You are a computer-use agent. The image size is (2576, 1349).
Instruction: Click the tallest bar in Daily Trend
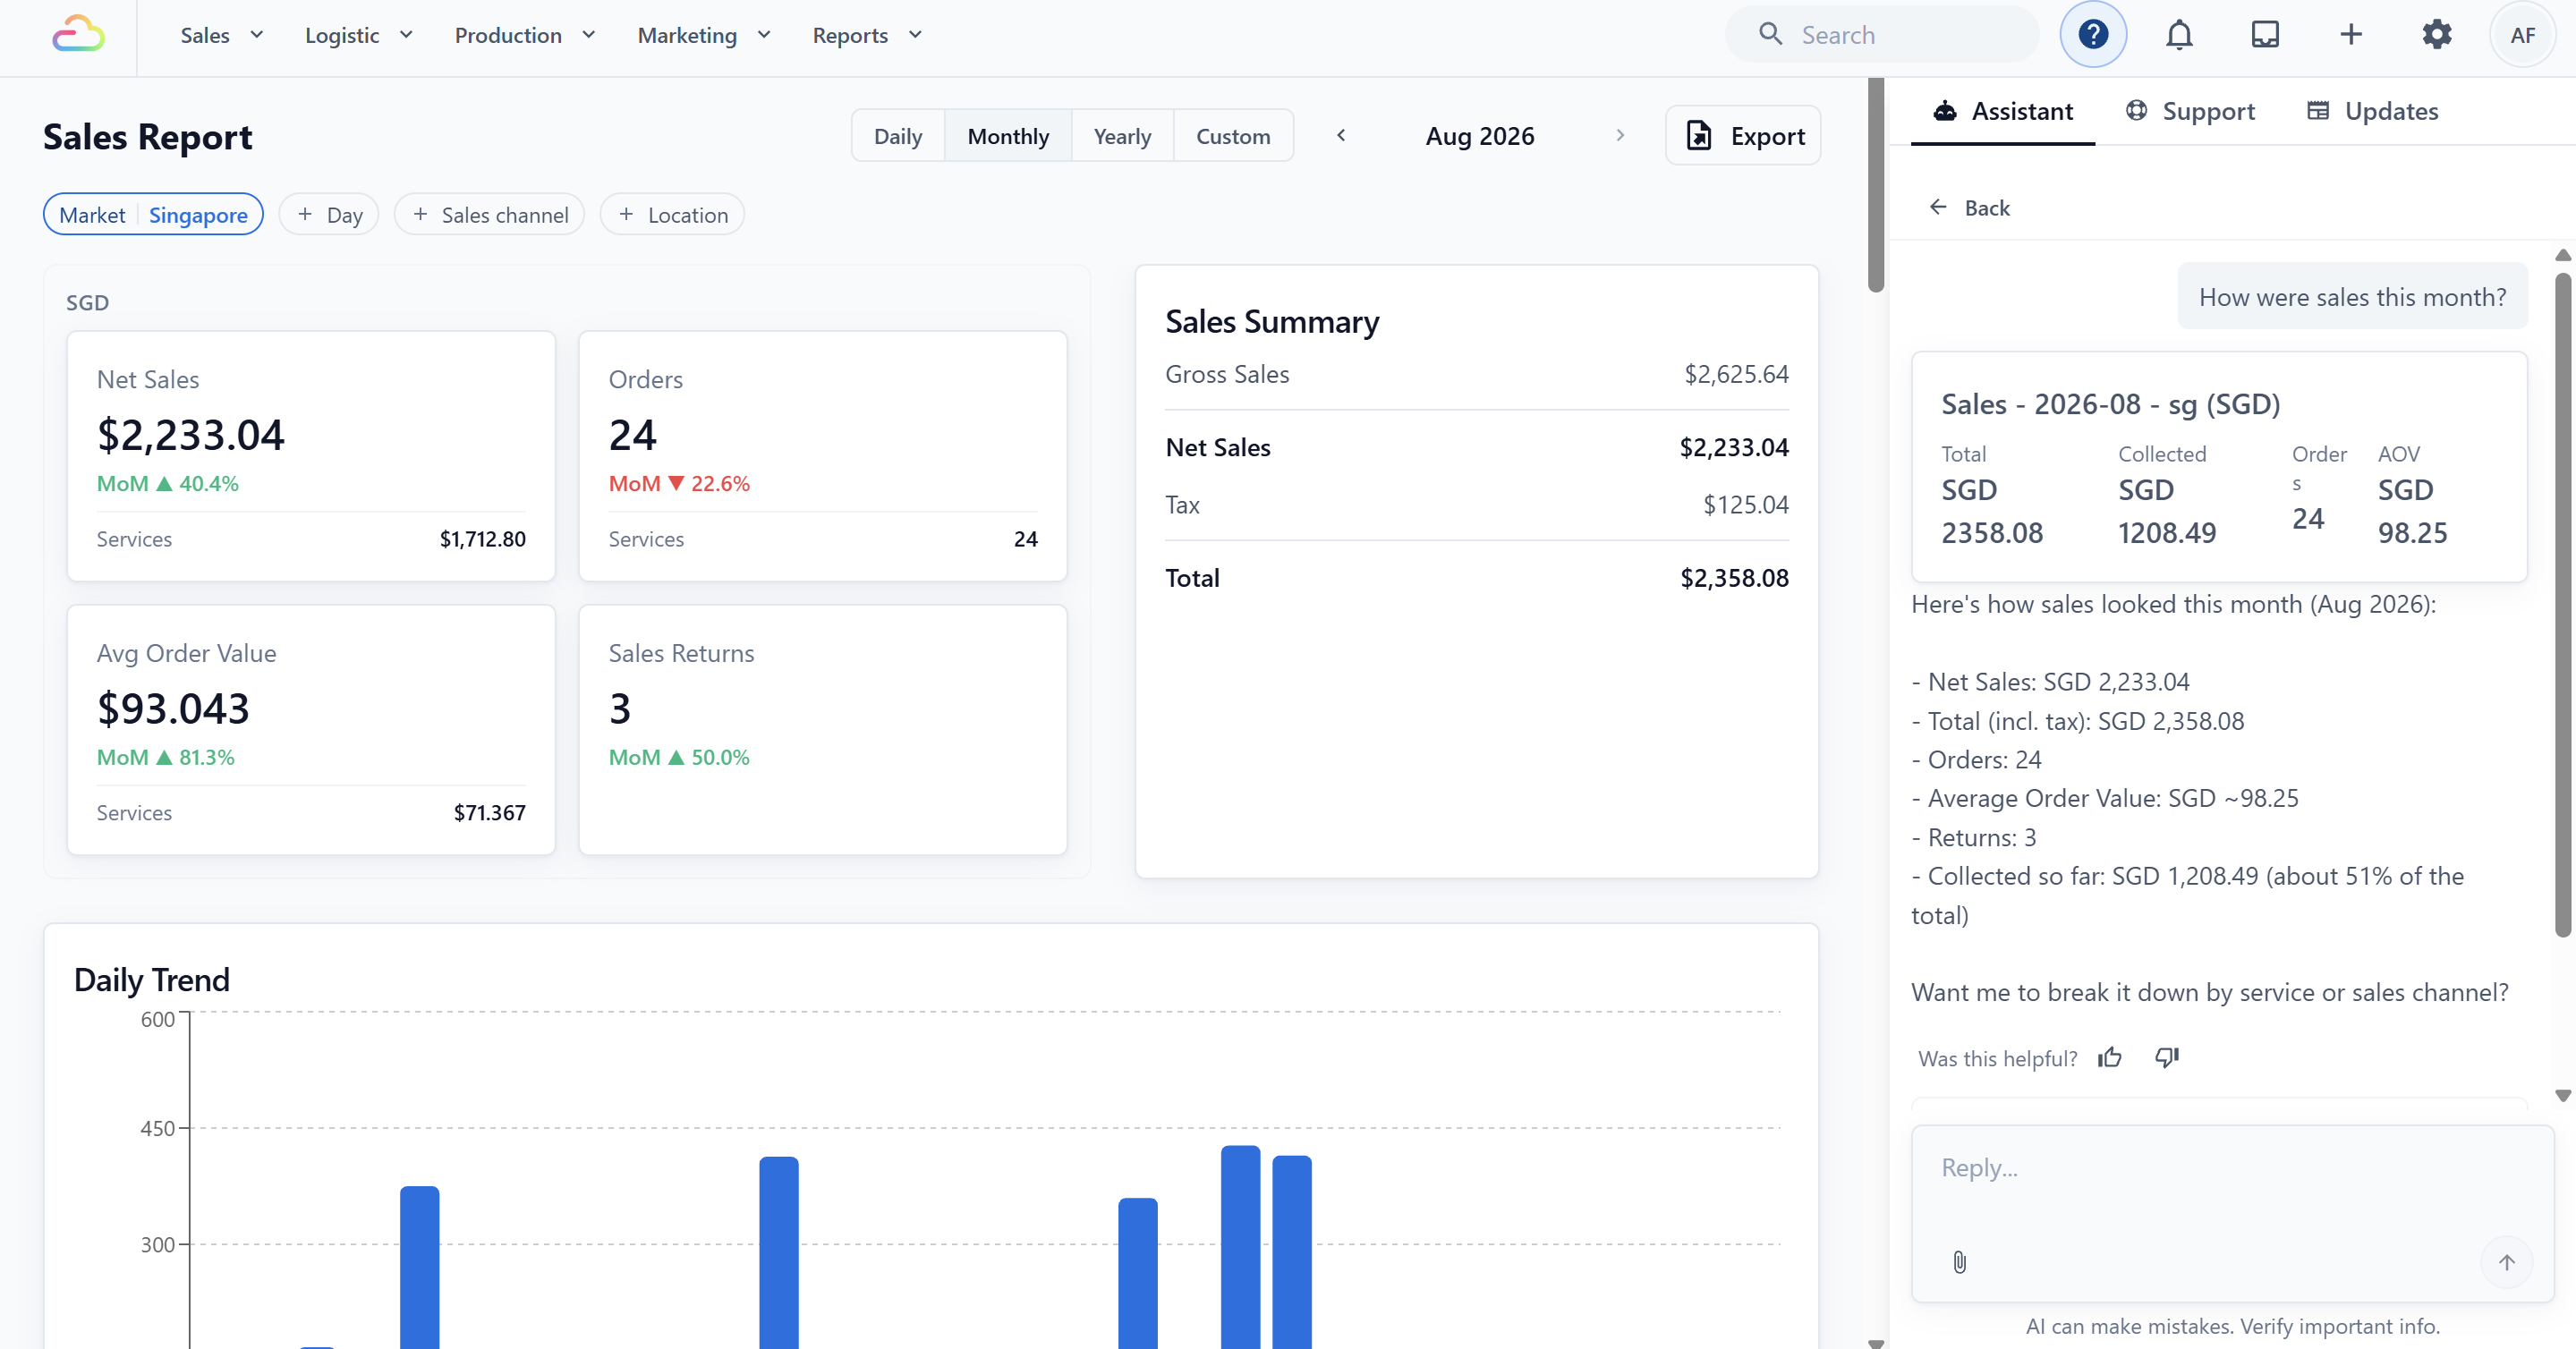1240,1247
